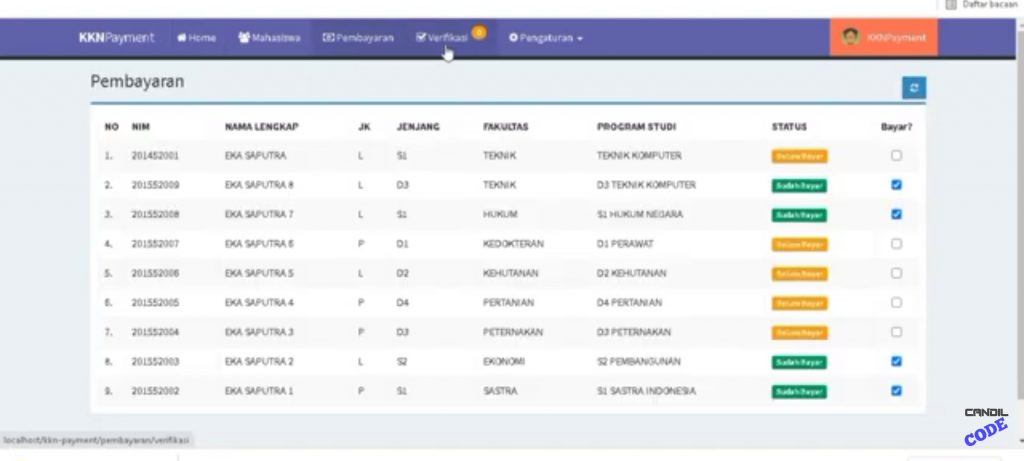Viewport: 1024px width, 461px height.
Task: Click the Pengaturan gear icon
Action: coord(513,38)
